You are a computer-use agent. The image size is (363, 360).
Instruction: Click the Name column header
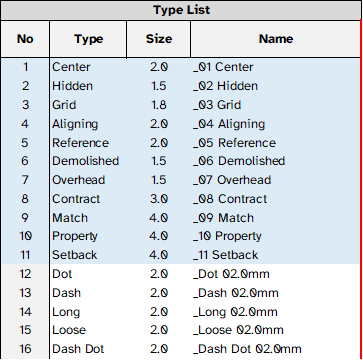tap(276, 39)
